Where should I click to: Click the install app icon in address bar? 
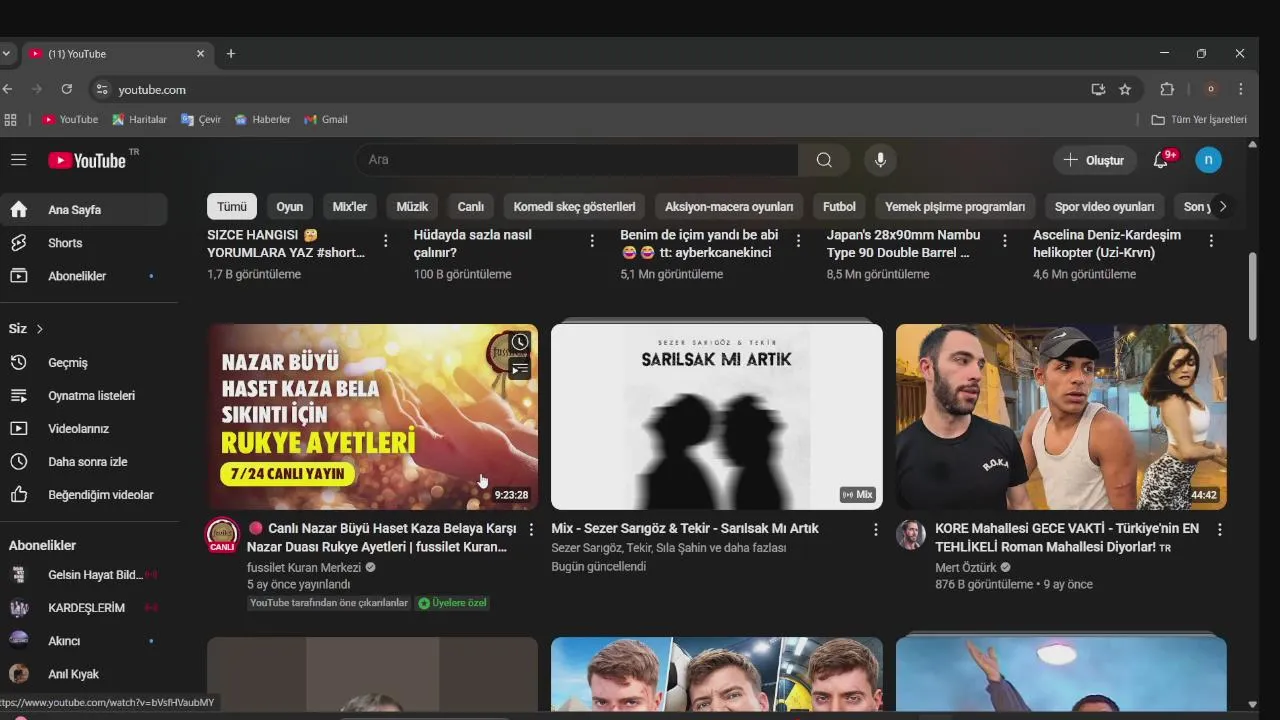(x=1098, y=89)
